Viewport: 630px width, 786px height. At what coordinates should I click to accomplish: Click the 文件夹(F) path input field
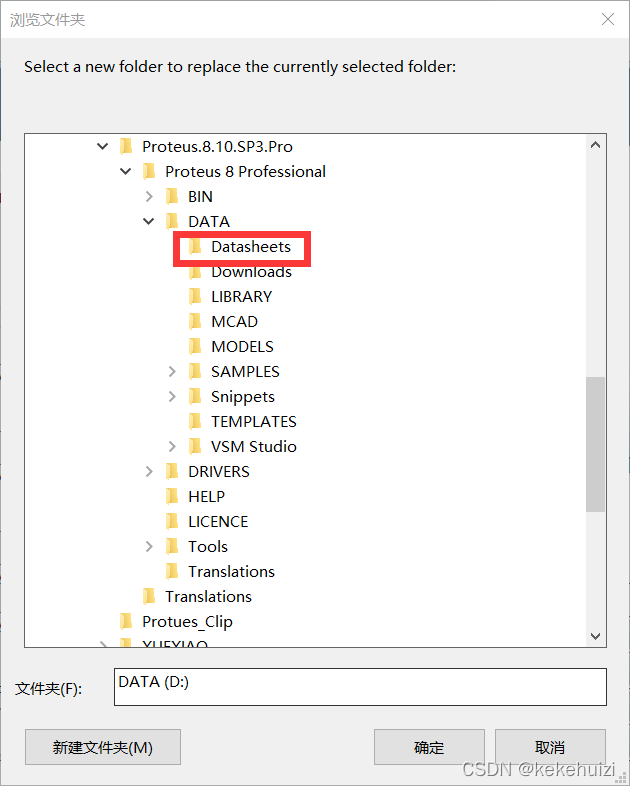pos(360,687)
